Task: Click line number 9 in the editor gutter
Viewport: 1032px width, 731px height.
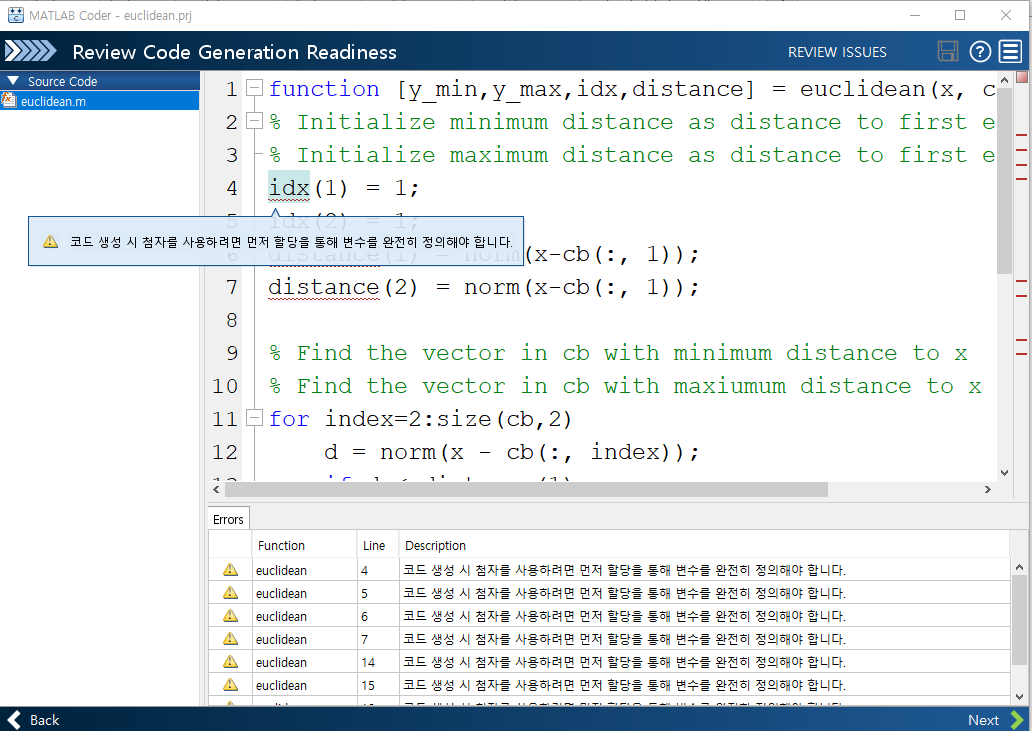Action: coord(232,353)
